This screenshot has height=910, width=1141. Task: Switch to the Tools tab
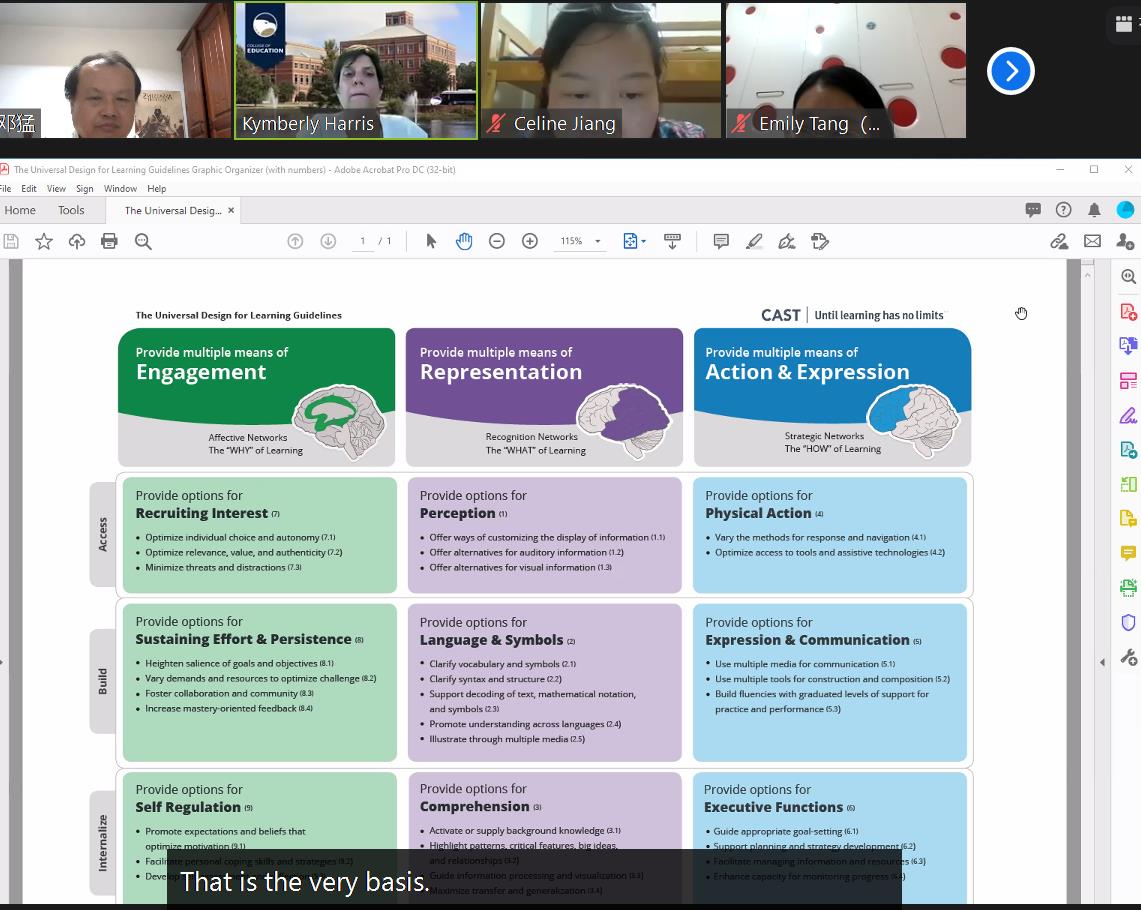[x=71, y=210]
